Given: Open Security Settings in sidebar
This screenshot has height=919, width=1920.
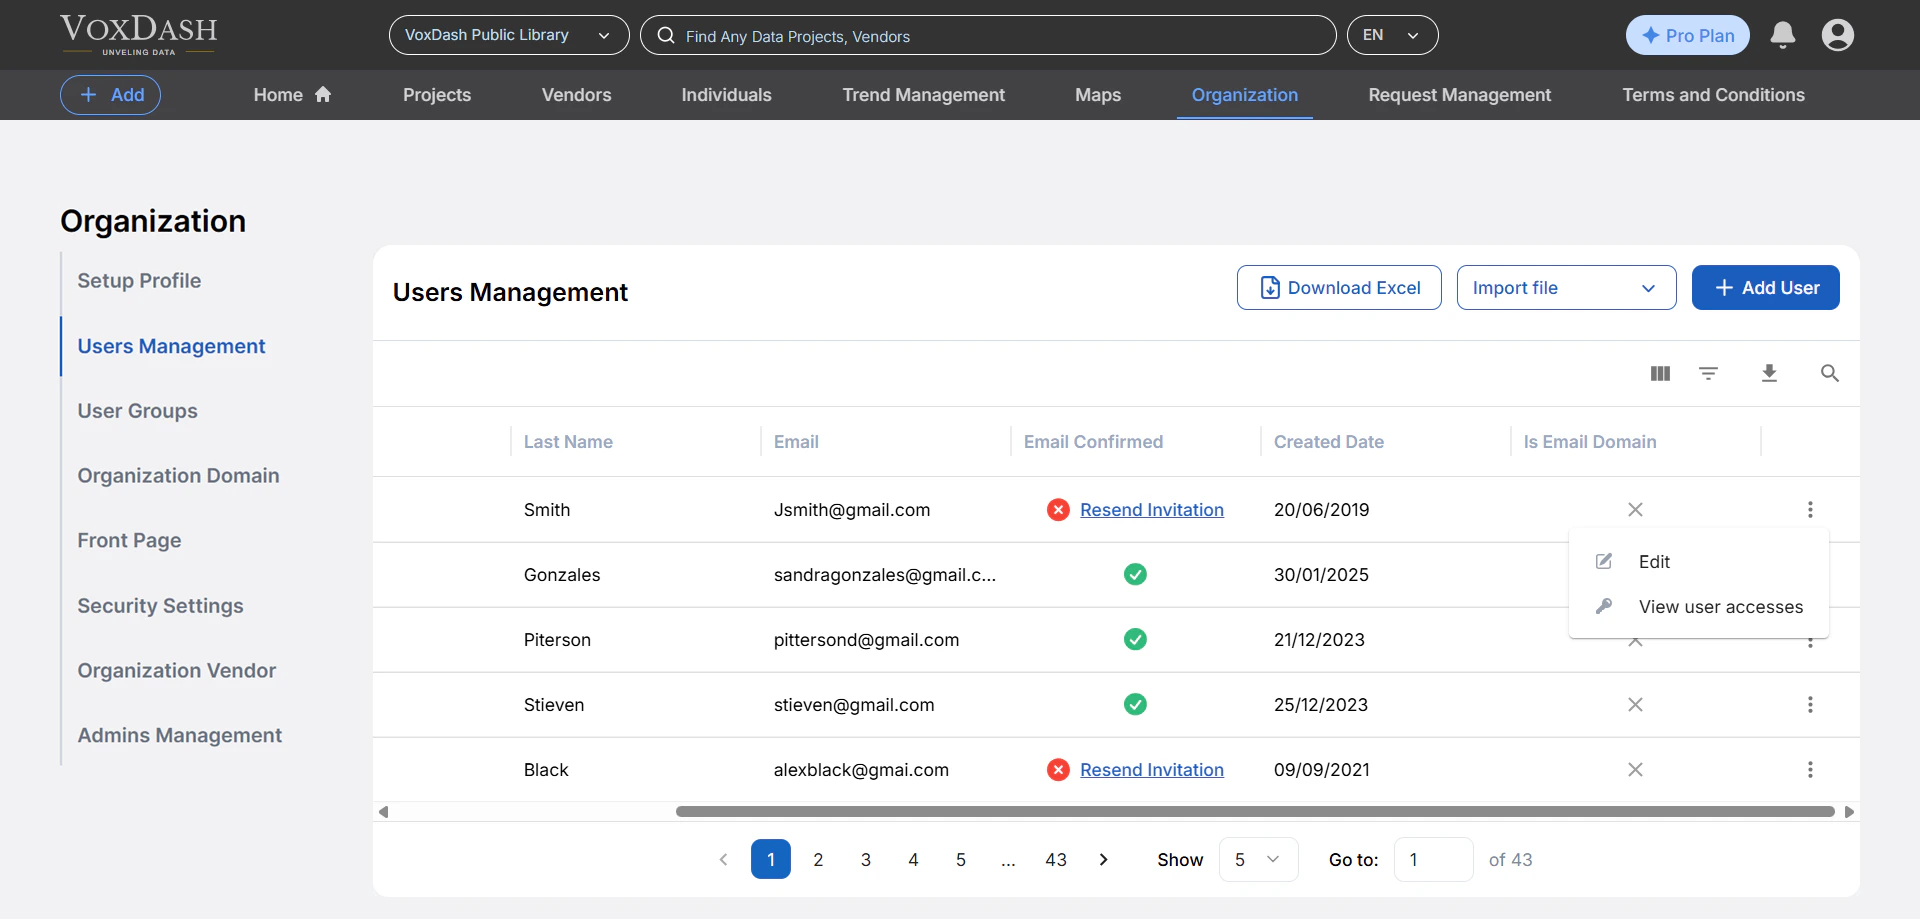Looking at the screenshot, I should 160,606.
